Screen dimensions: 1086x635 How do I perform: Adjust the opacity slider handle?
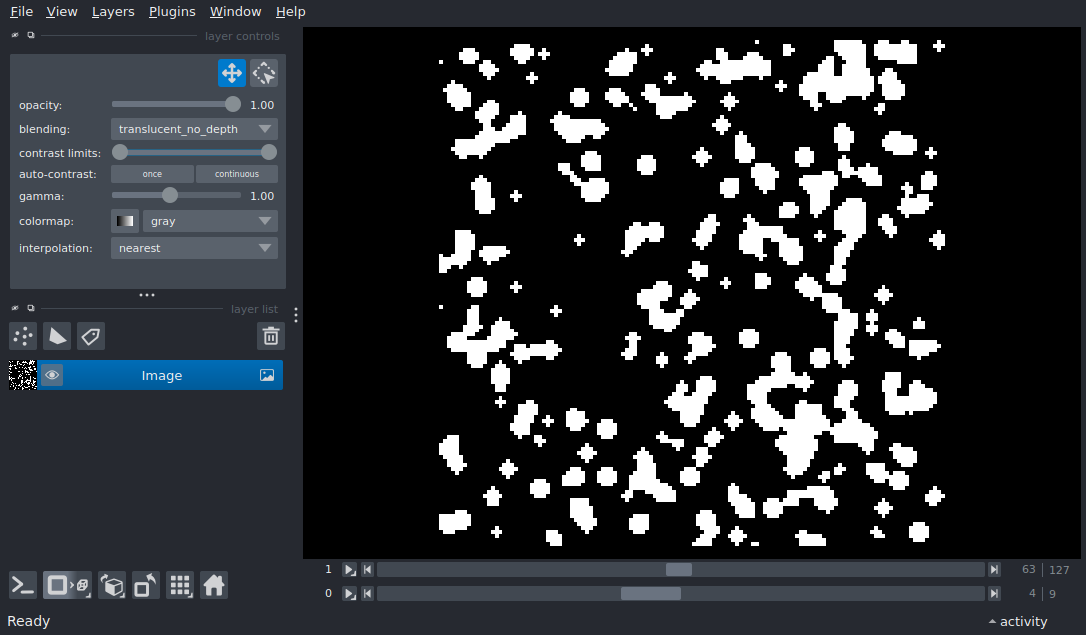233,105
